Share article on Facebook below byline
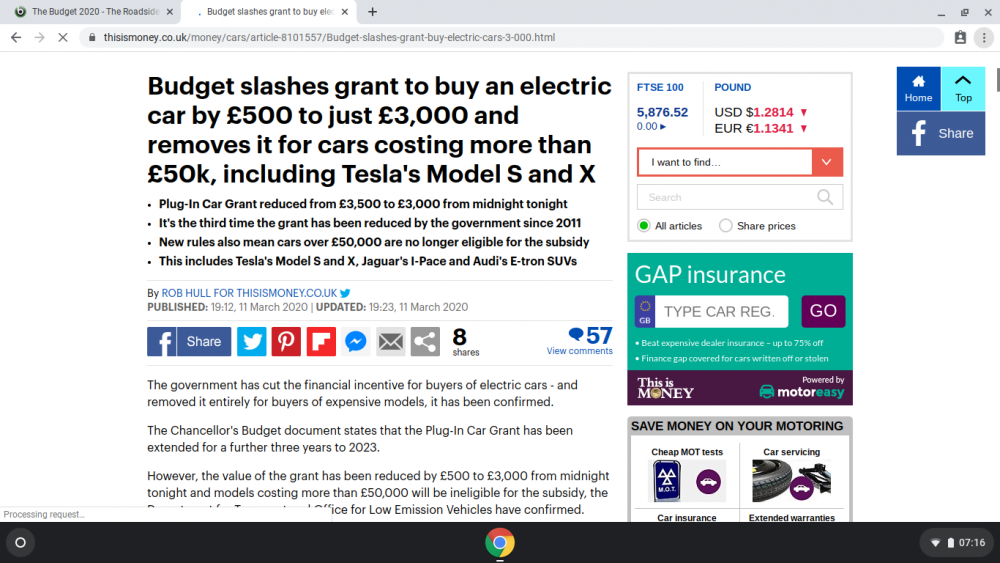The height and width of the screenshot is (563, 1000). click(189, 342)
